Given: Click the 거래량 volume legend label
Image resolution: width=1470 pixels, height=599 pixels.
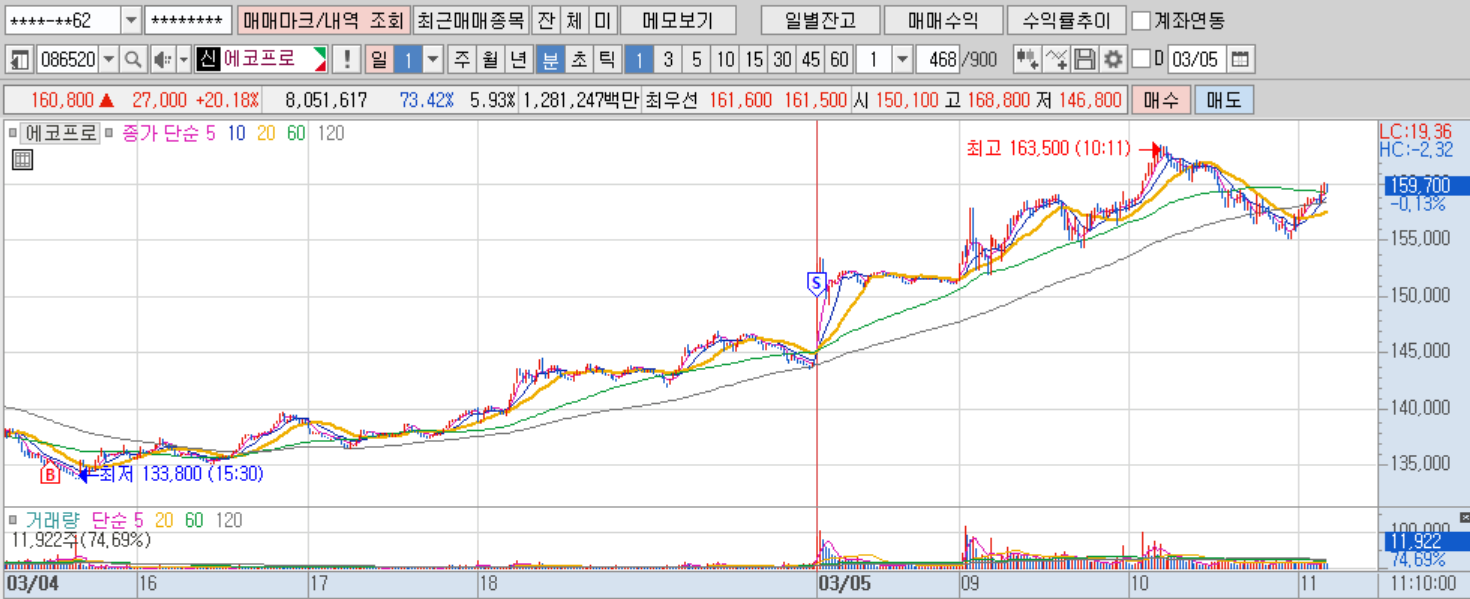Looking at the screenshot, I should [x=54, y=520].
